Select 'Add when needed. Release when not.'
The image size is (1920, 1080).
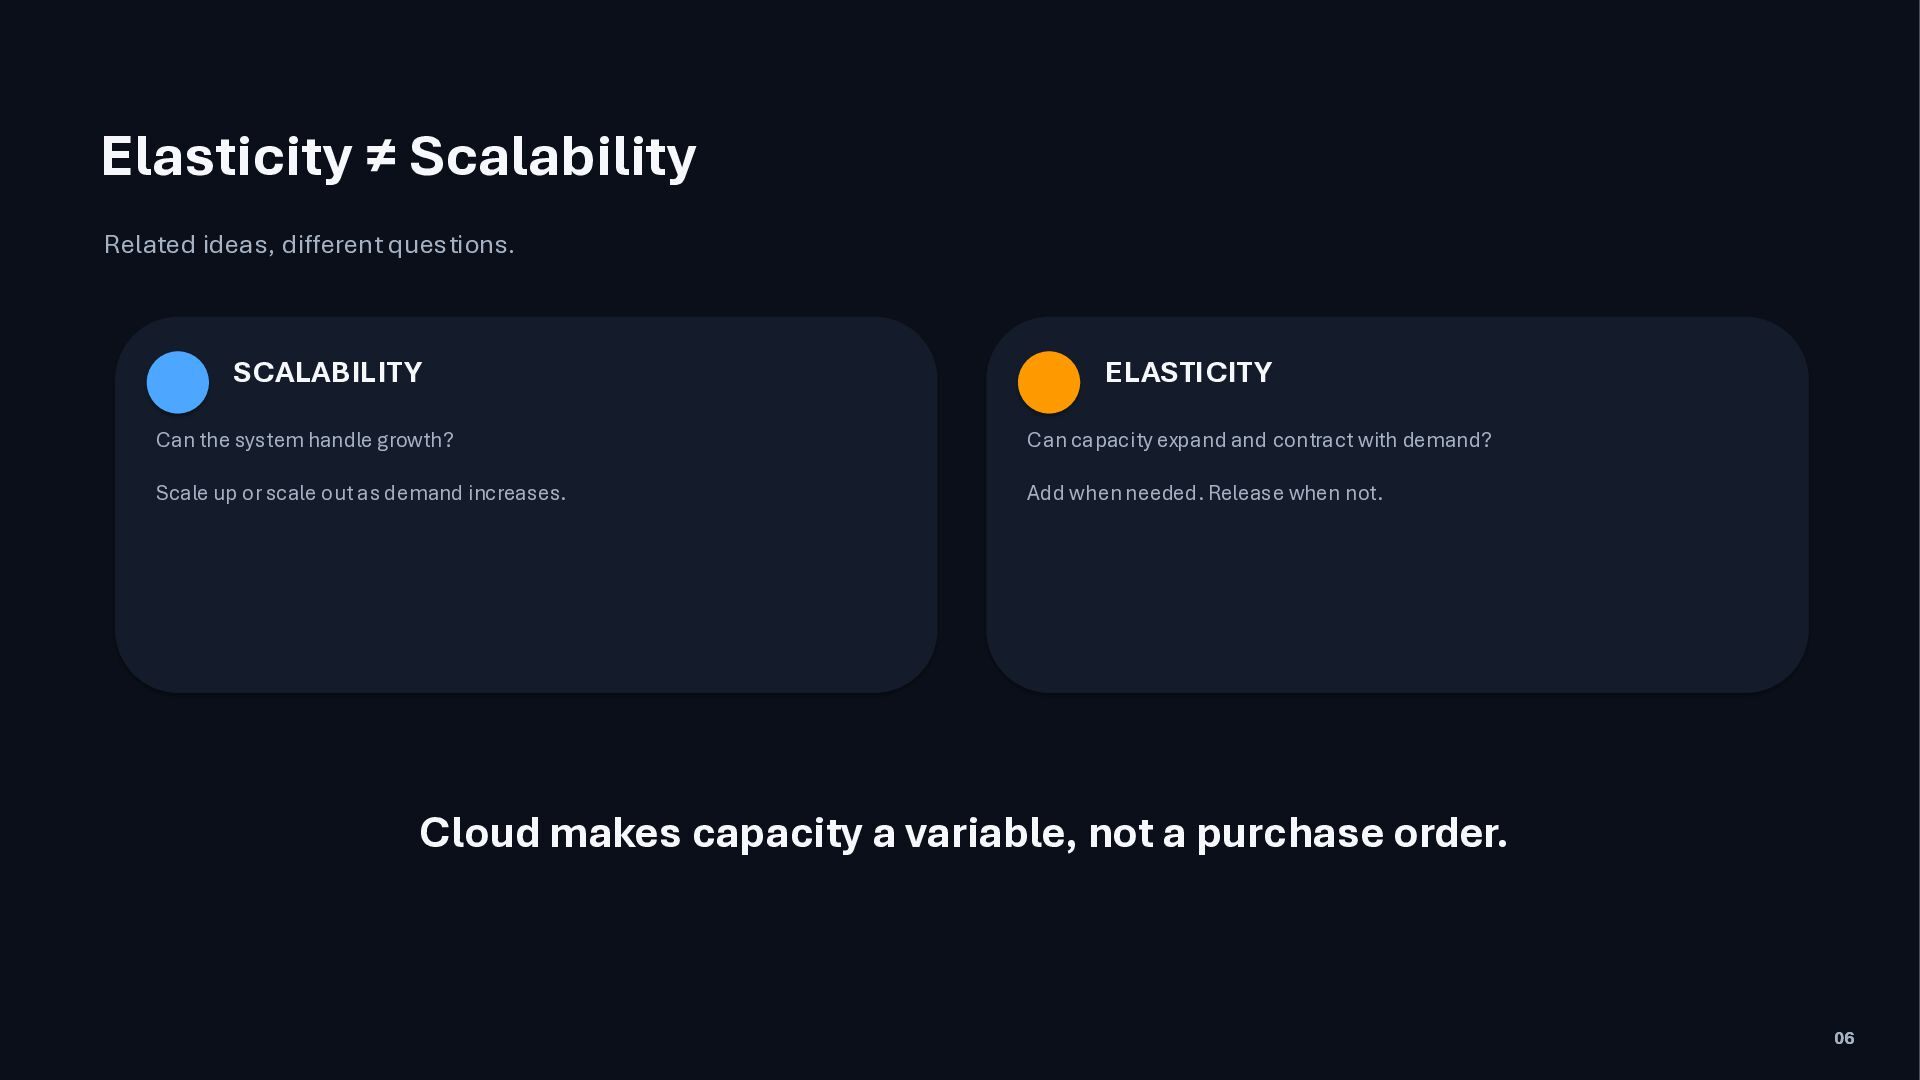tap(1205, 494)
